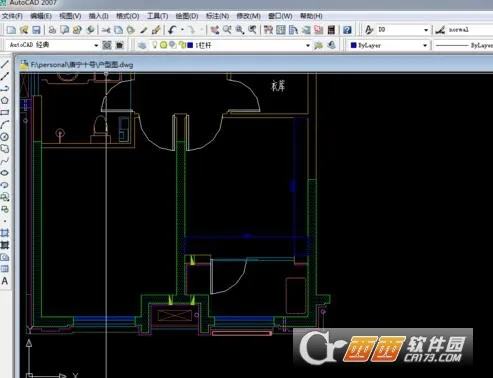Image resolution: width=493 pixels, height=378 pixels.
Task: Open Tool Palettes window icon
Action: [x=293, y=30]
